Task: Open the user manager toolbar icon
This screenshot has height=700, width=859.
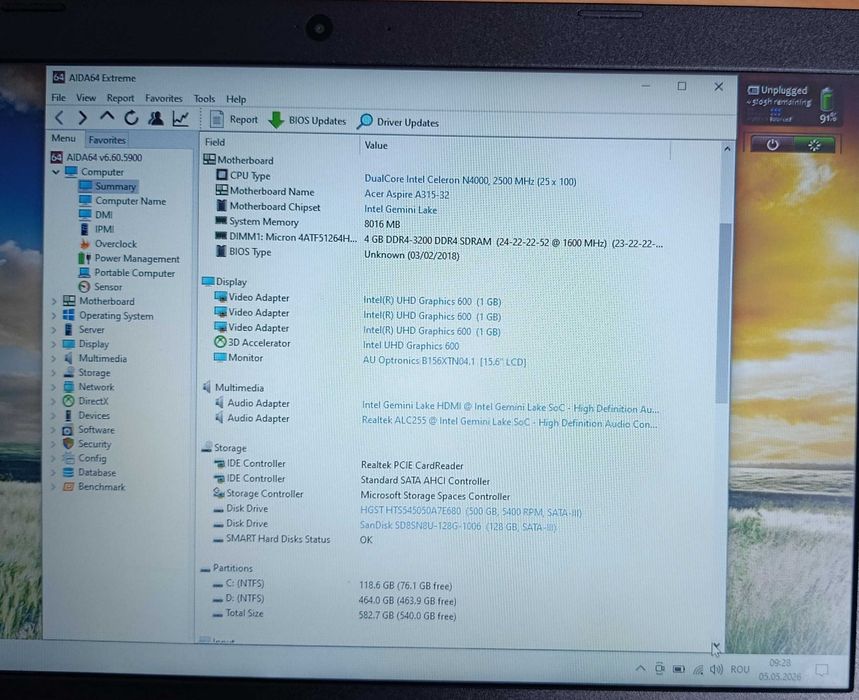Action: [x=156, y=118]
